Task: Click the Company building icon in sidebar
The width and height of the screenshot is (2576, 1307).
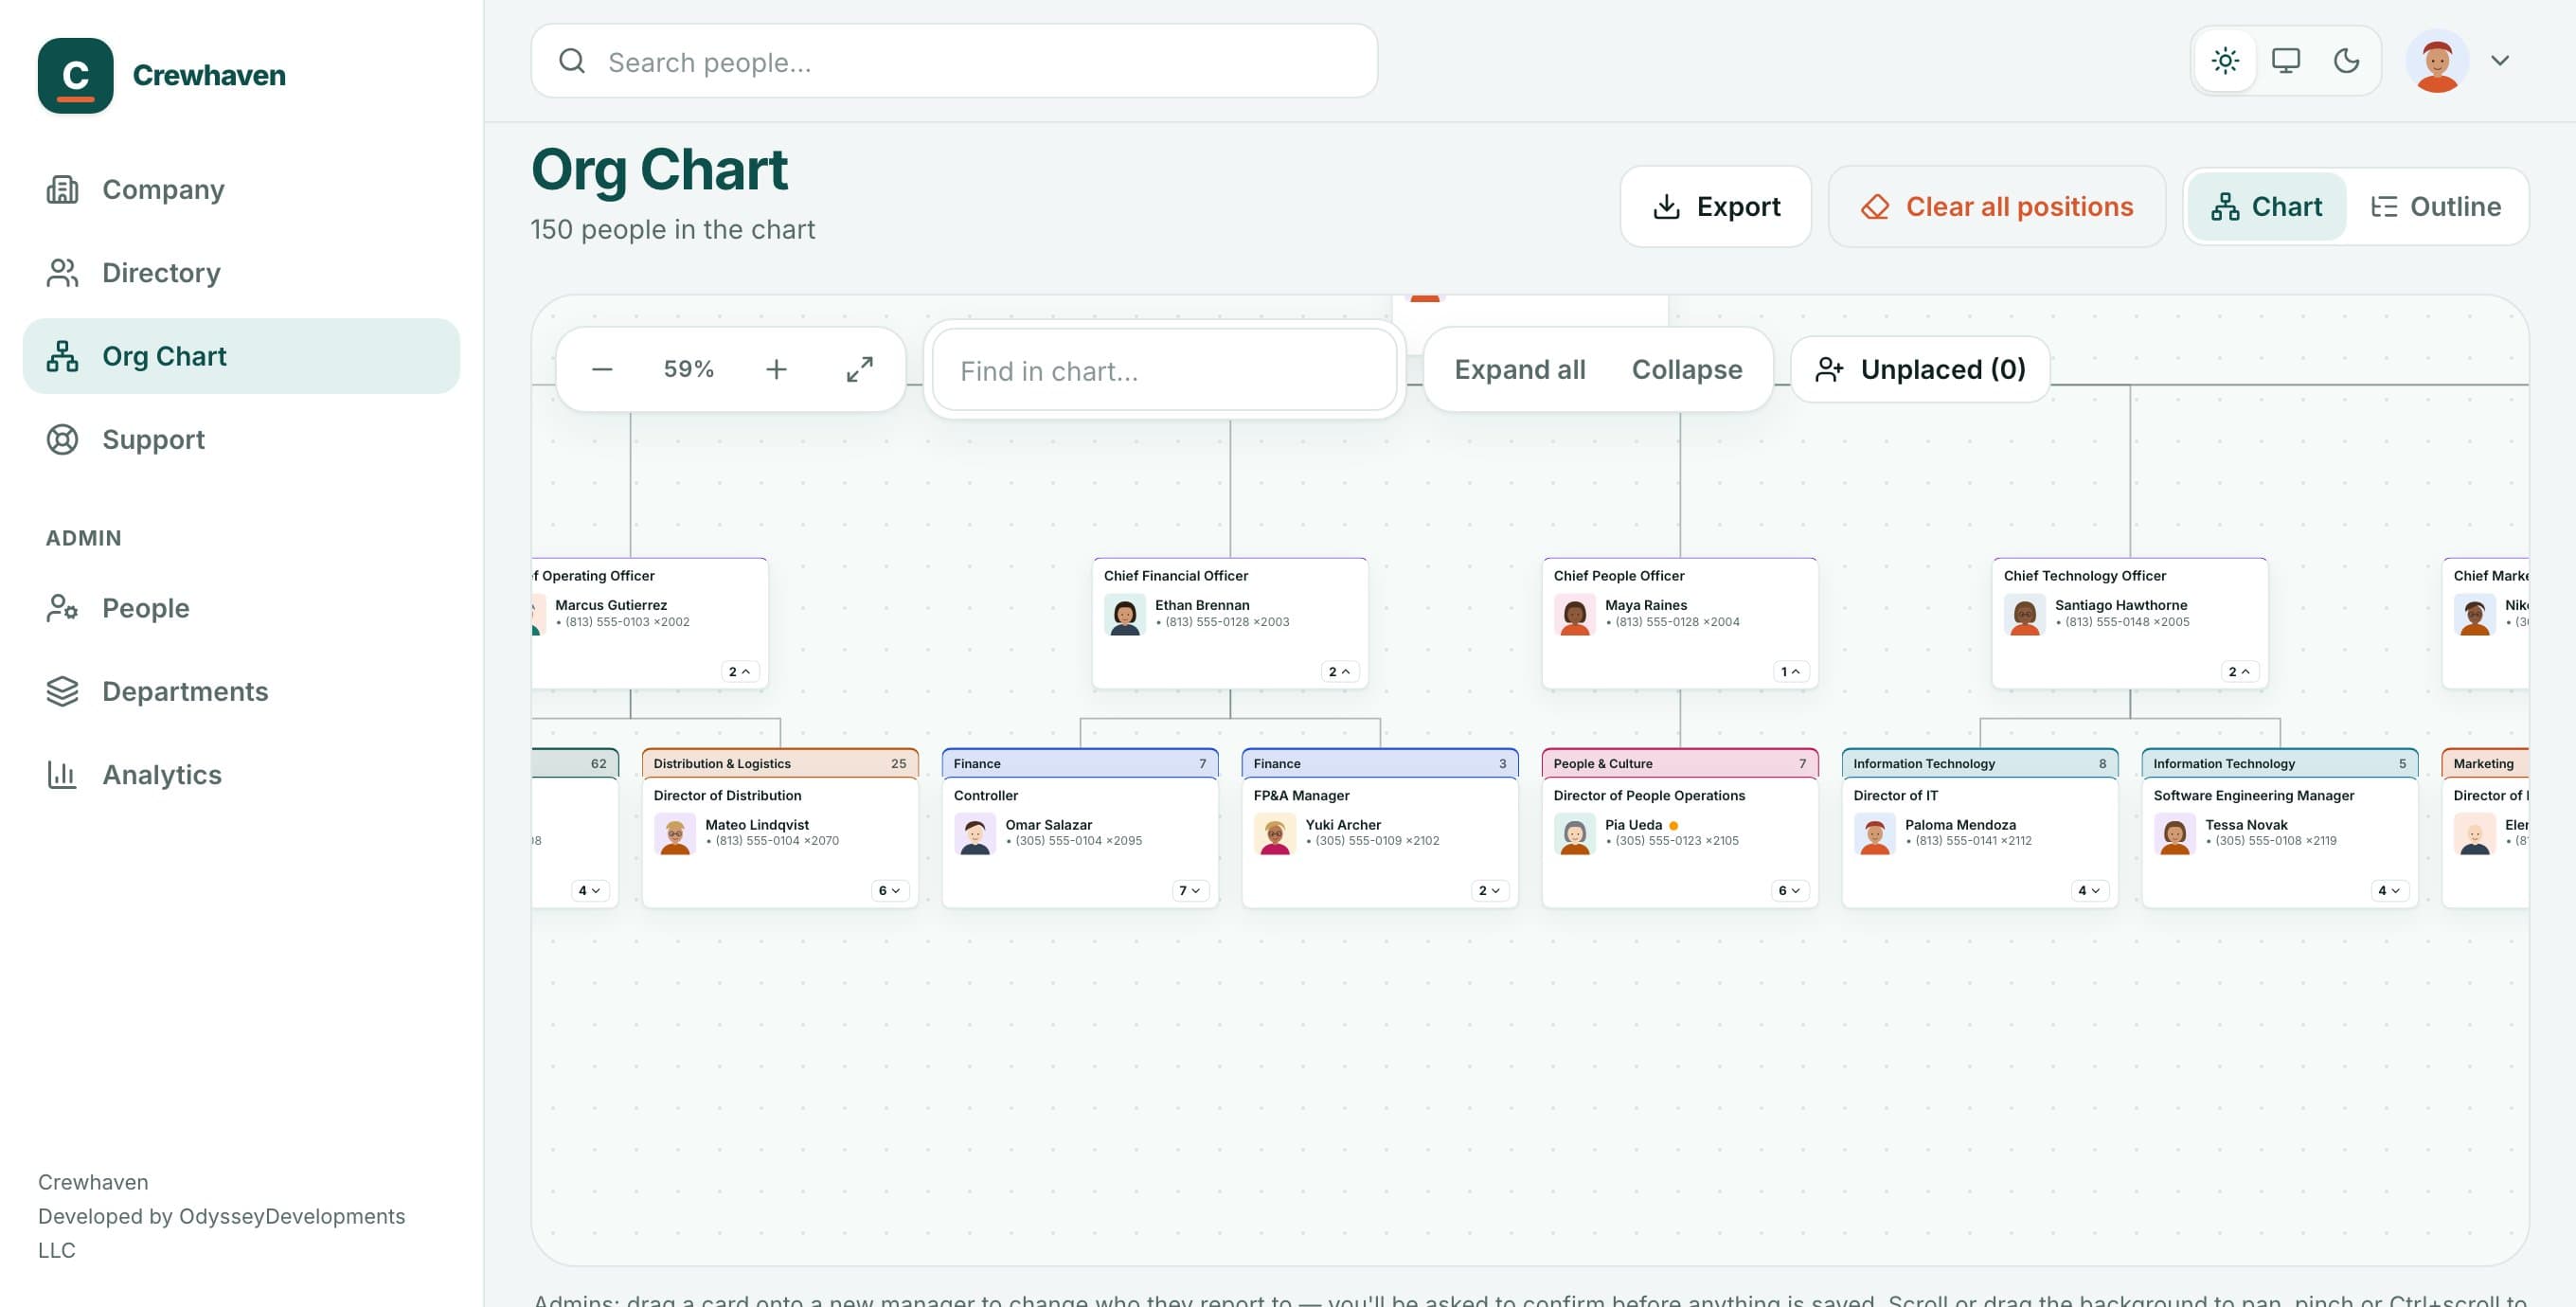Action: (62, 189)
